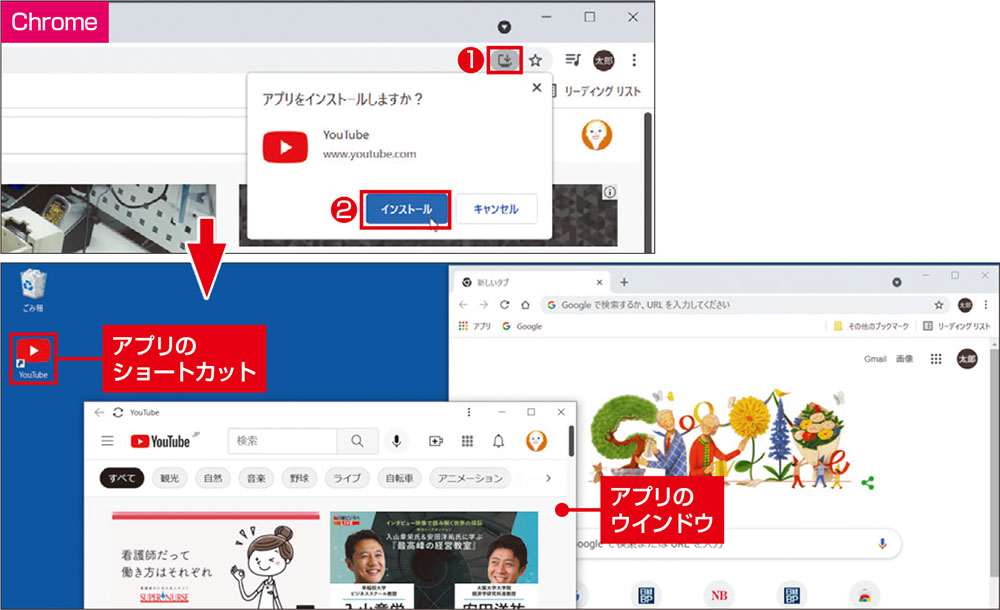The height and width of the screenshot is (610, 1000).
Task: Open その他のブックマーク folder
Action: point(871,326)
